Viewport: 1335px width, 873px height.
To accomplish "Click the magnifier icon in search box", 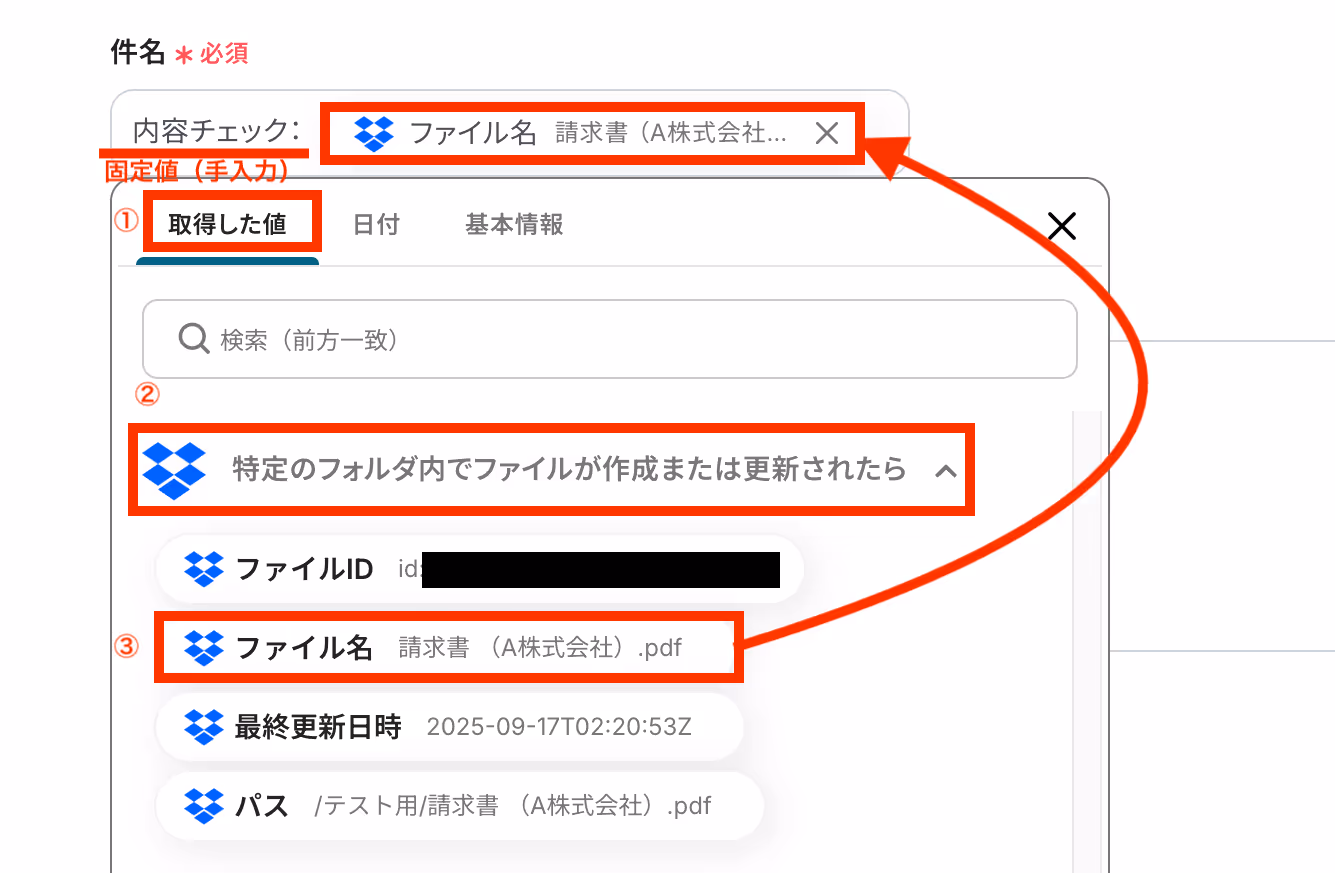I will point(193,339).
